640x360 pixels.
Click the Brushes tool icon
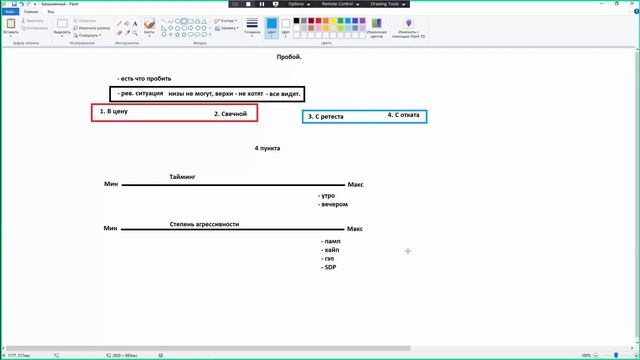pos(149,23)
